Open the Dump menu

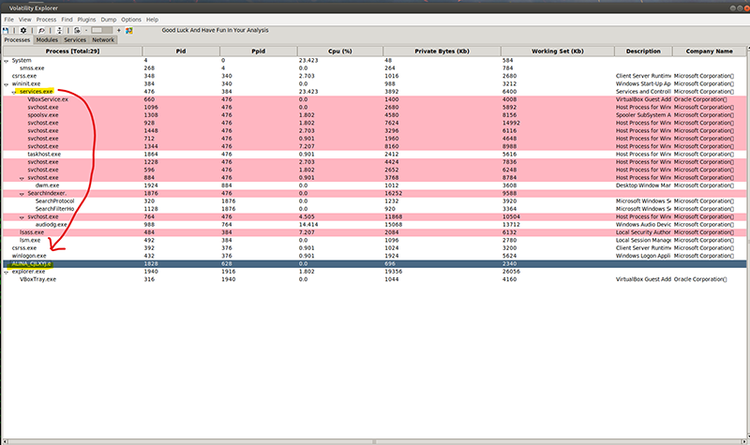tap(109, 20)
